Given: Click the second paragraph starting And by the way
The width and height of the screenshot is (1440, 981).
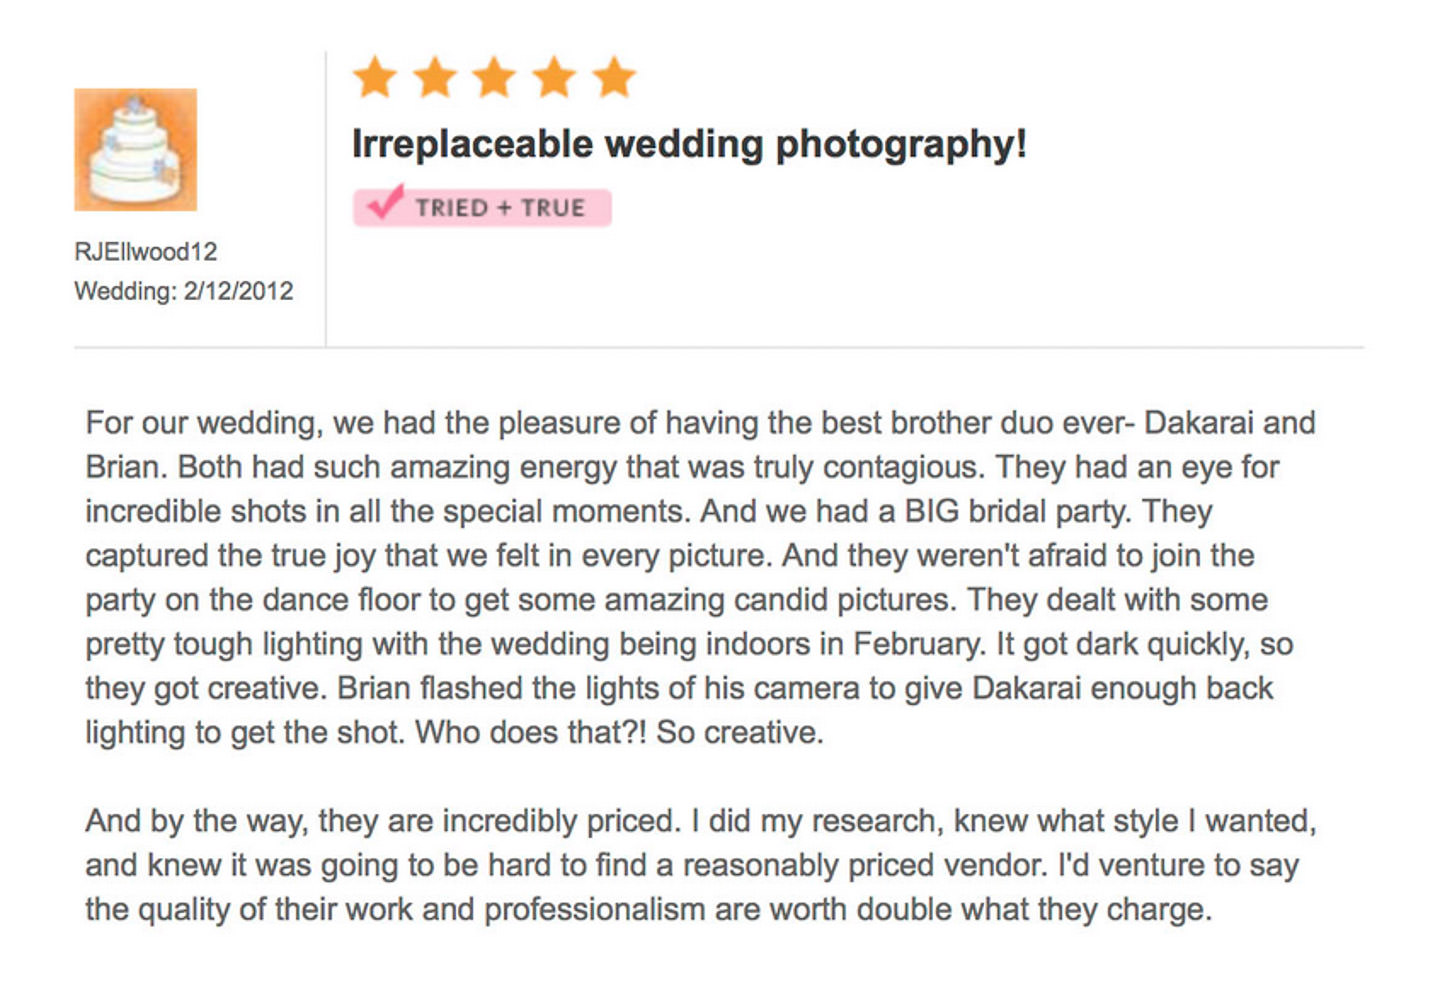Looking at the screenshot, I should pos(701,865).
